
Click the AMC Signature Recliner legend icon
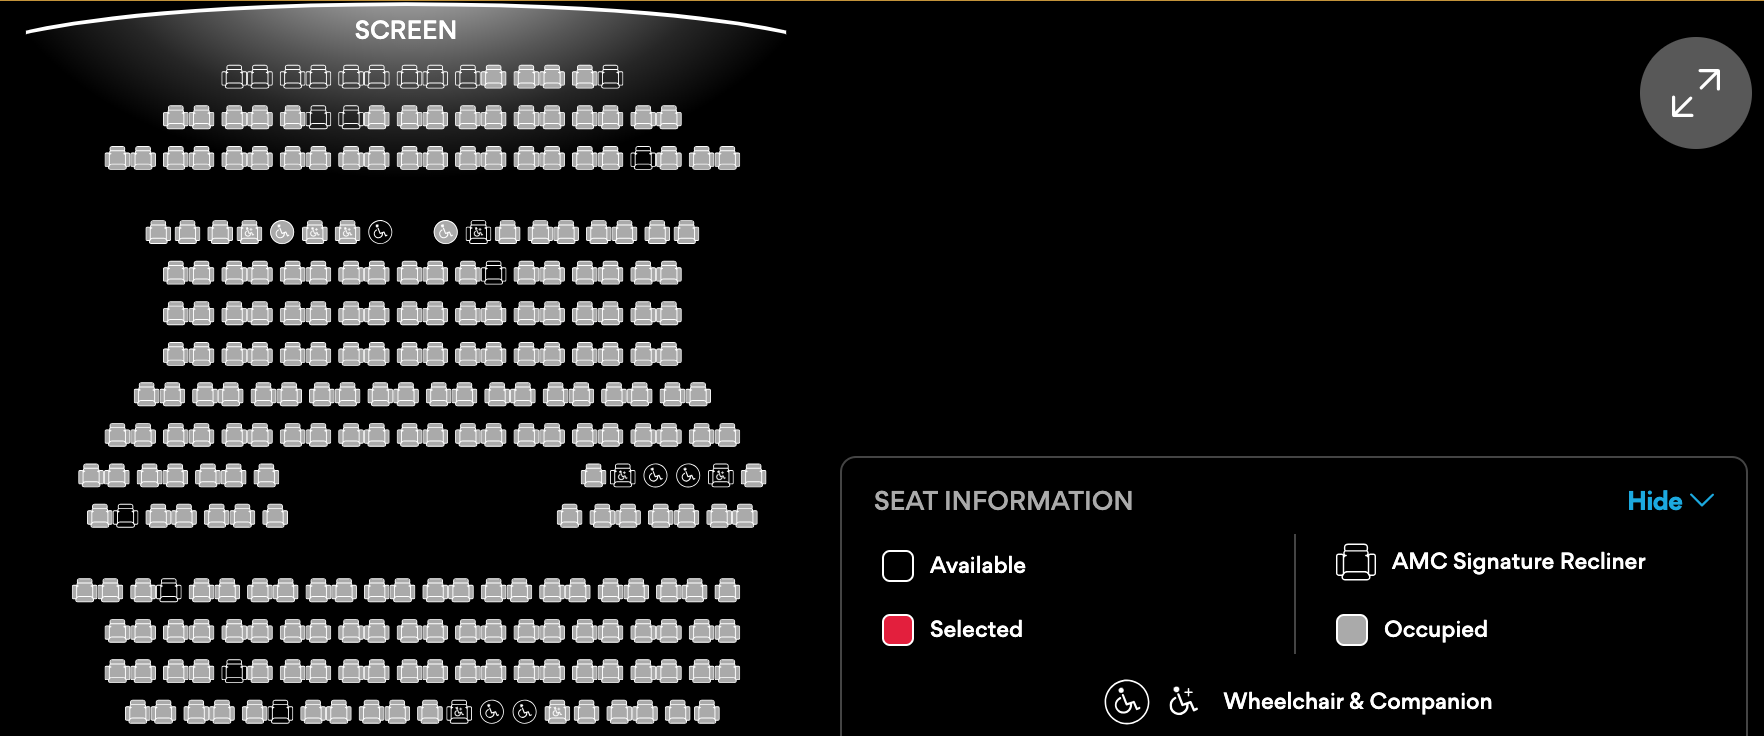[1355, 562]
